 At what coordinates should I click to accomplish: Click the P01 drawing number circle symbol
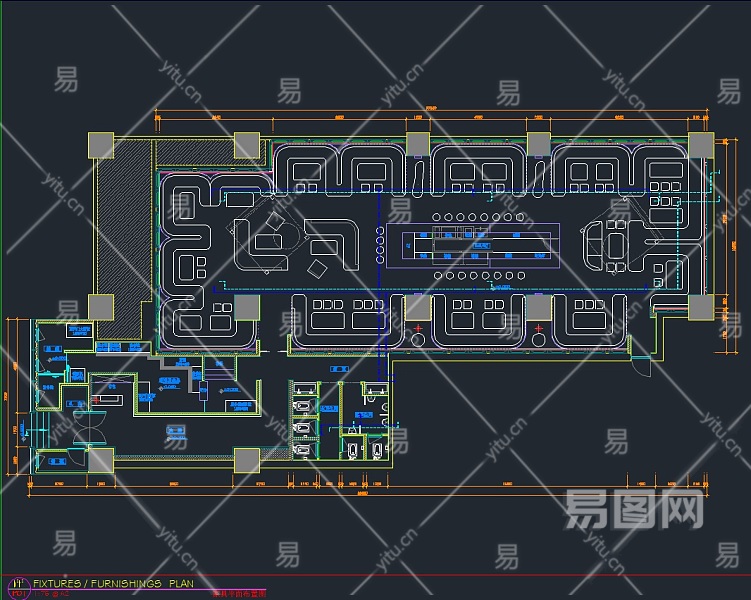tap(19, 589)
